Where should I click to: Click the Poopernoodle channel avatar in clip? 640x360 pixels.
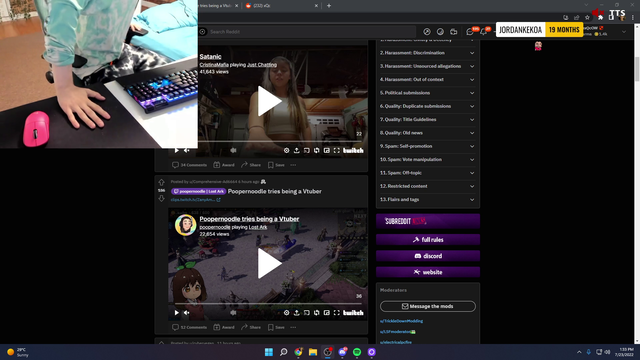[x=186, y=225]
